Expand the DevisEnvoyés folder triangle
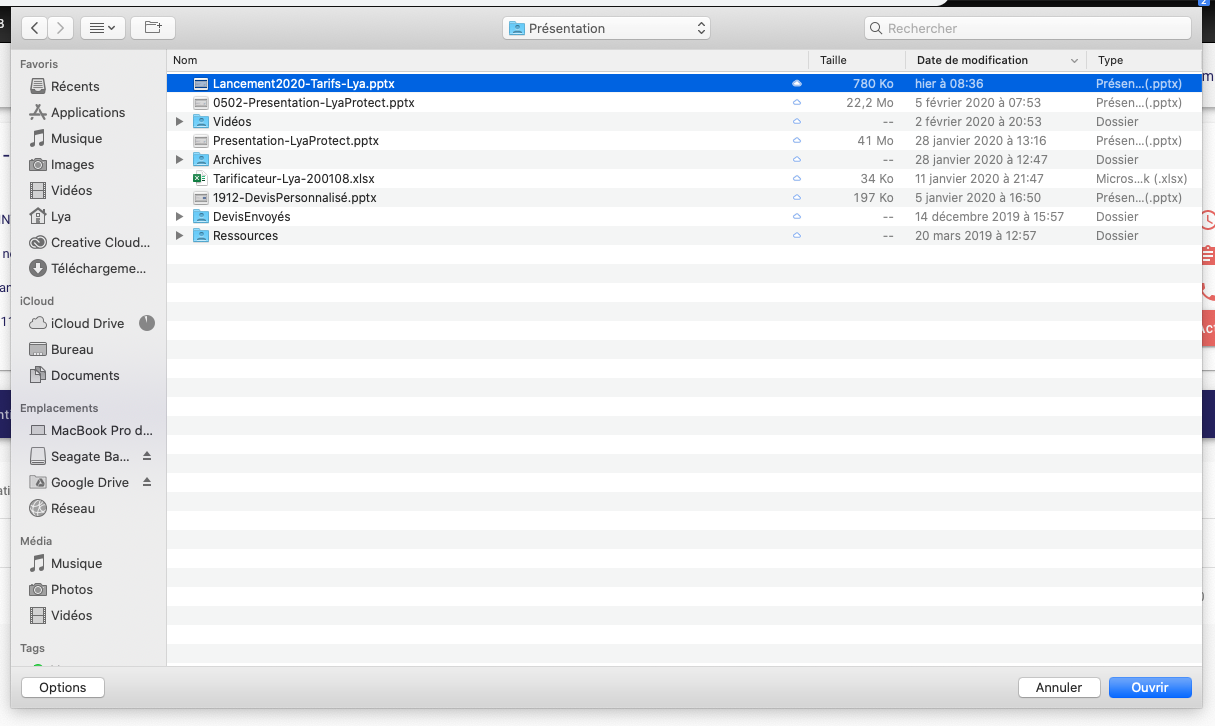 point(180,217)
